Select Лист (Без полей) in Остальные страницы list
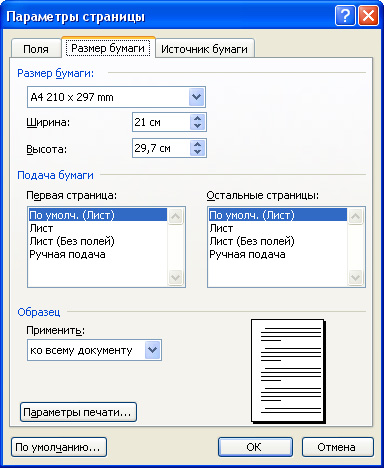The height and width of the screenshot is (468, 384). [x=278, y=241]
